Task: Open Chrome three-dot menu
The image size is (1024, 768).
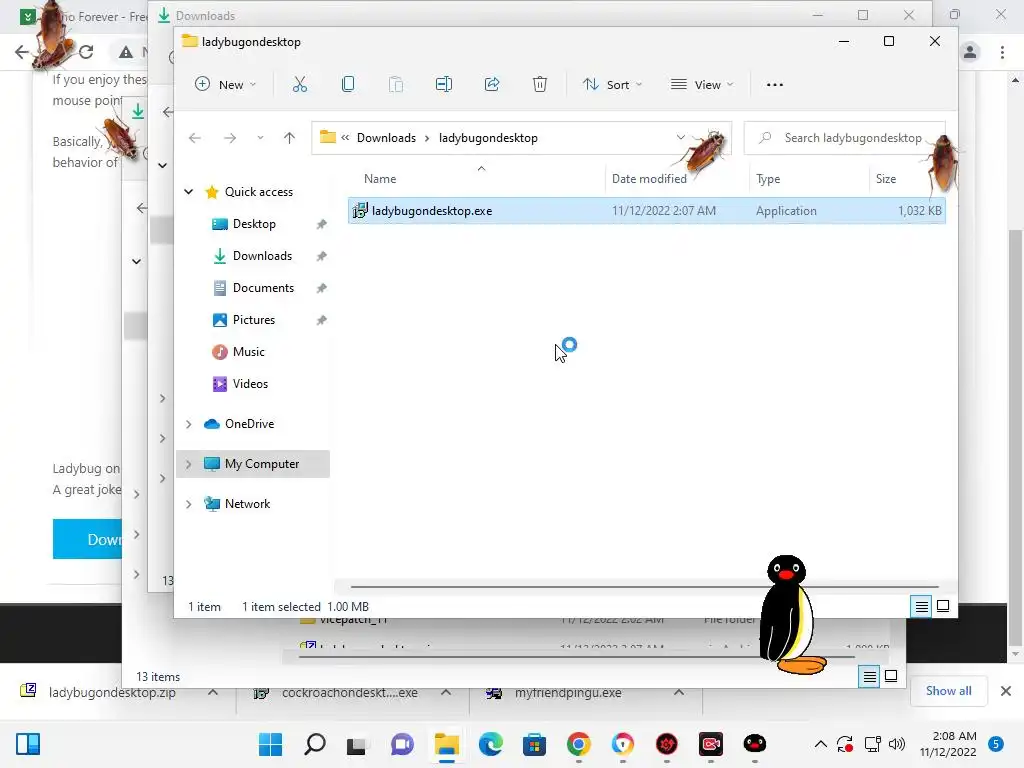Action: click(1002, 52)
